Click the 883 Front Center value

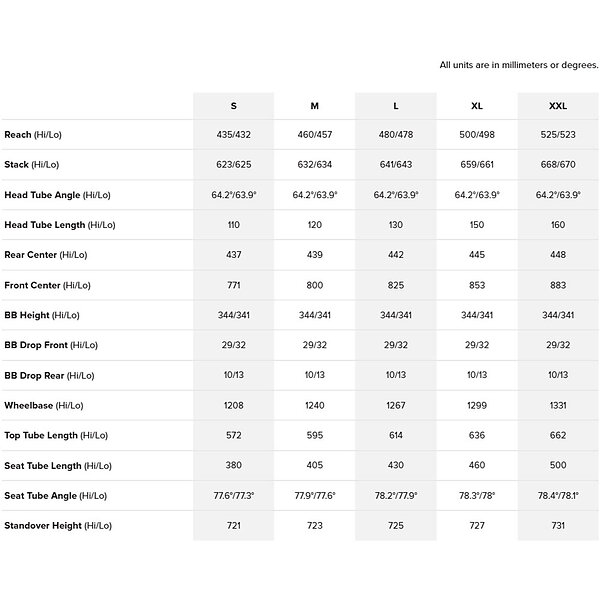tap(557, 285)
